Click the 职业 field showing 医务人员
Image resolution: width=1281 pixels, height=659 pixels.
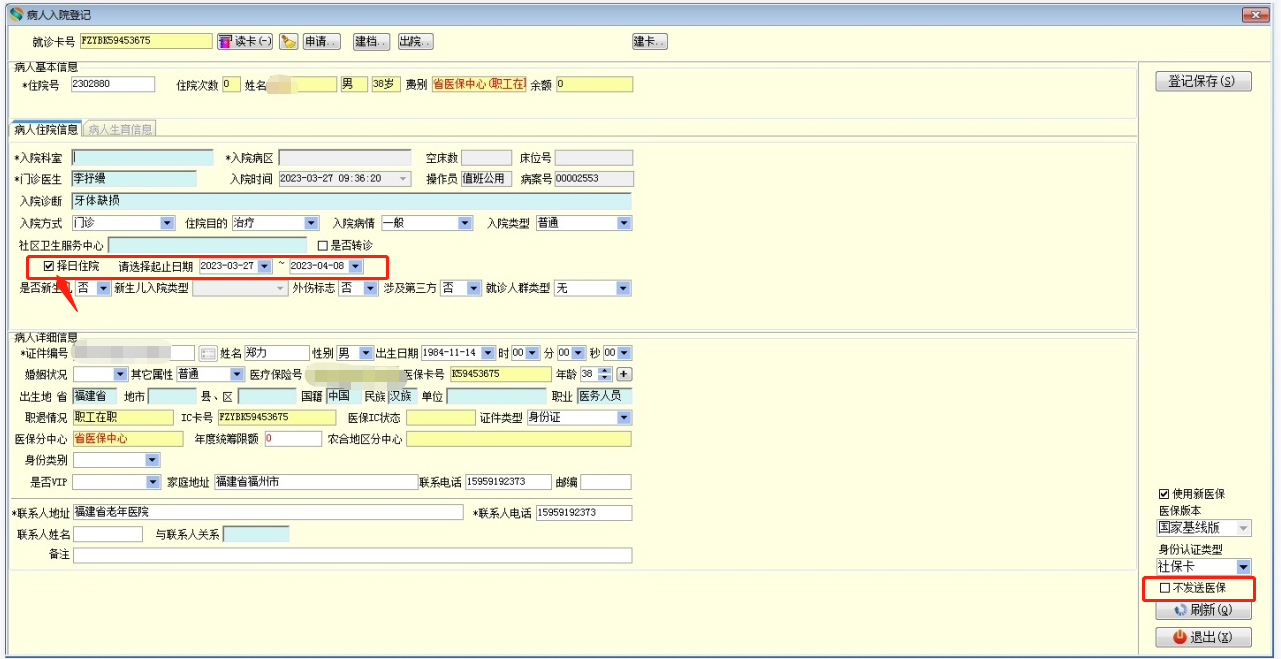click(x=604, y=396)
